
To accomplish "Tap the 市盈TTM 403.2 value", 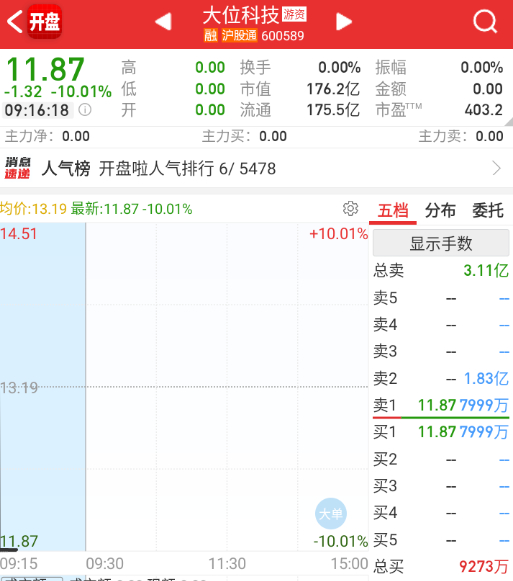I will [x=484, y=110].
